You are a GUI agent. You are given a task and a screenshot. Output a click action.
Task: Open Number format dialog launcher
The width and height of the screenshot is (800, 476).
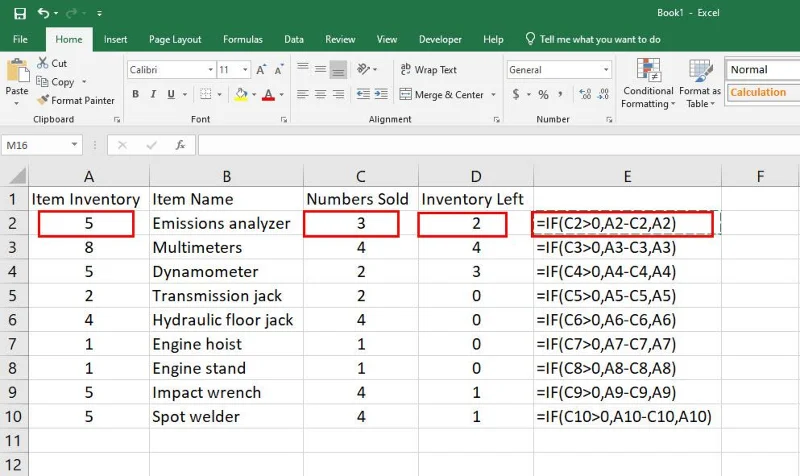[x=609, y=119]
